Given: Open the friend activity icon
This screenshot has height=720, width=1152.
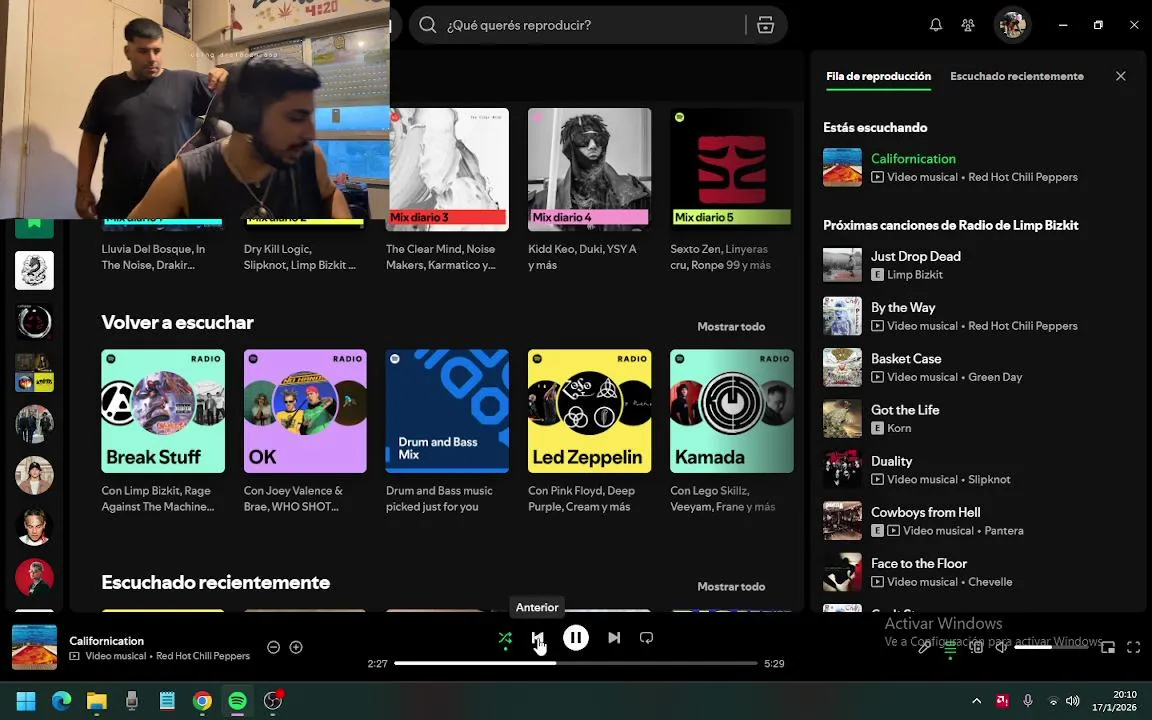Looking at the screenshot, I should pyautogui.click(x=968, y=25).
